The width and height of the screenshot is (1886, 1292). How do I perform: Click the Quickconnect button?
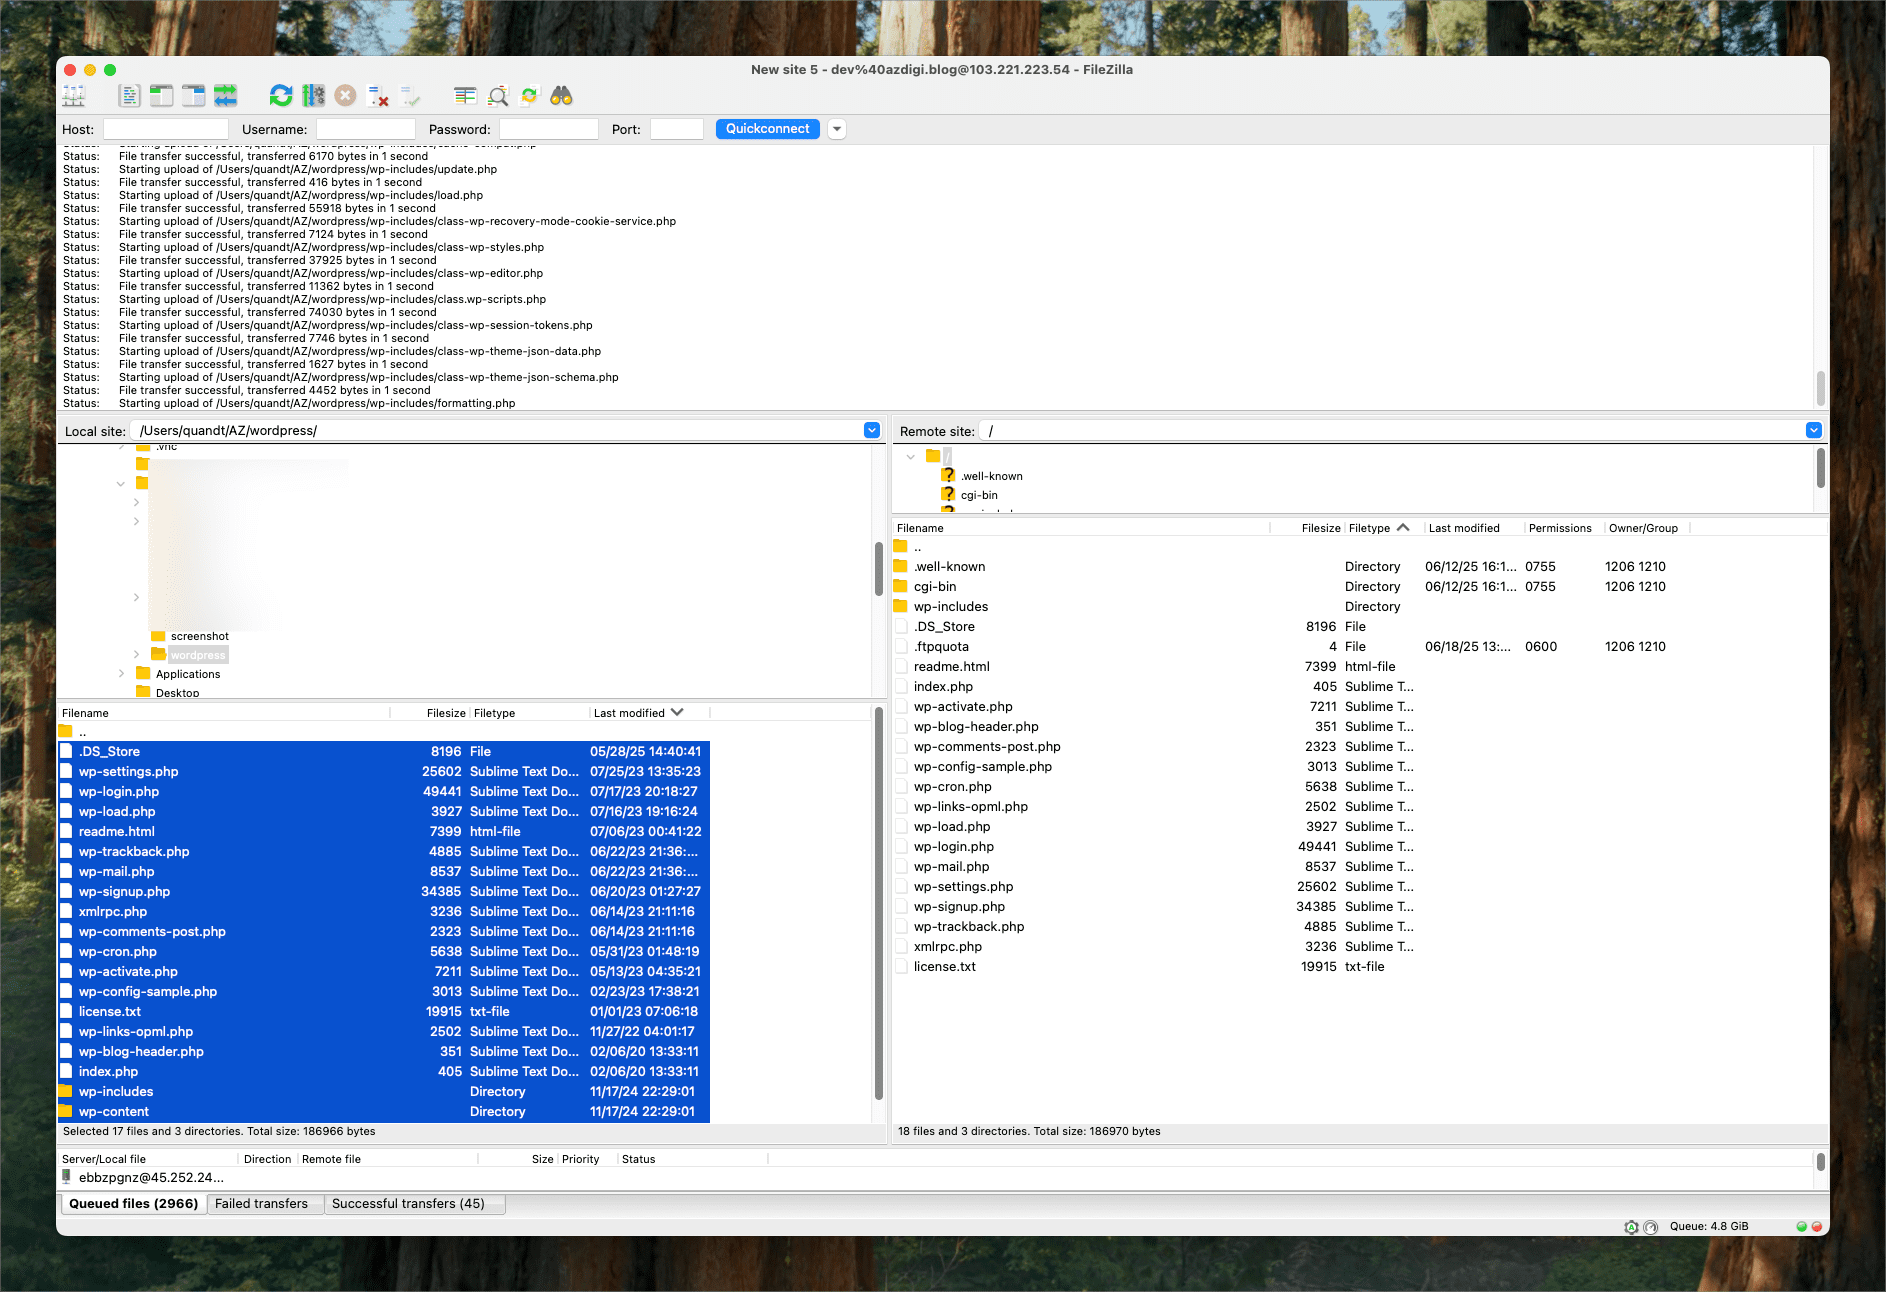tap(767, 129)
